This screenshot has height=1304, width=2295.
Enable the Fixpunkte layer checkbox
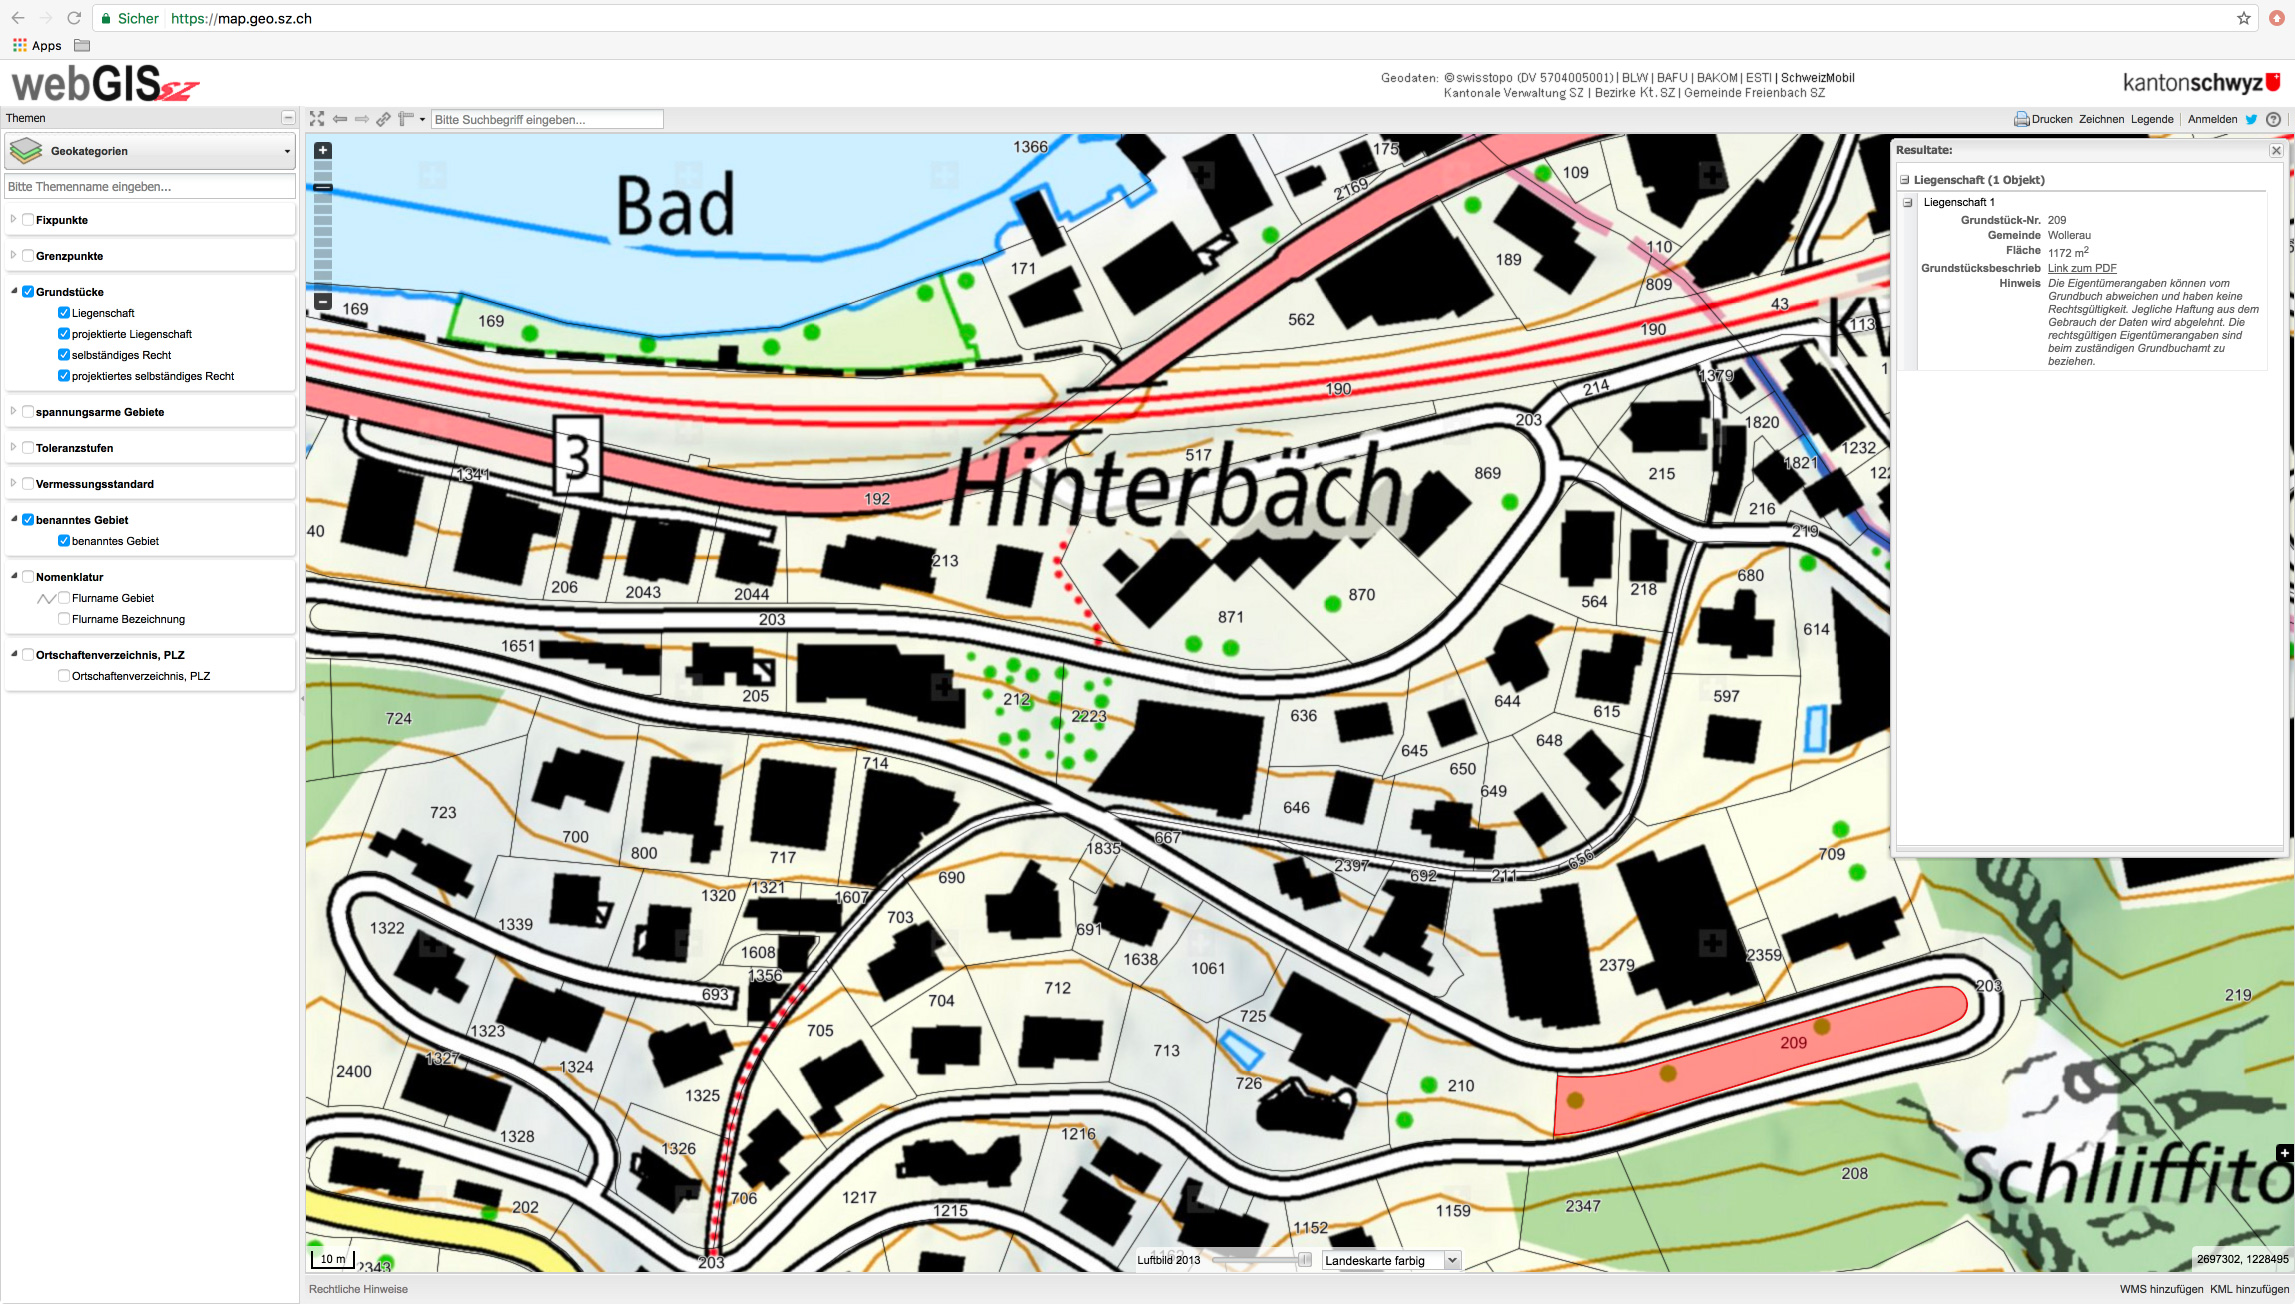click(x=28, y=220)
